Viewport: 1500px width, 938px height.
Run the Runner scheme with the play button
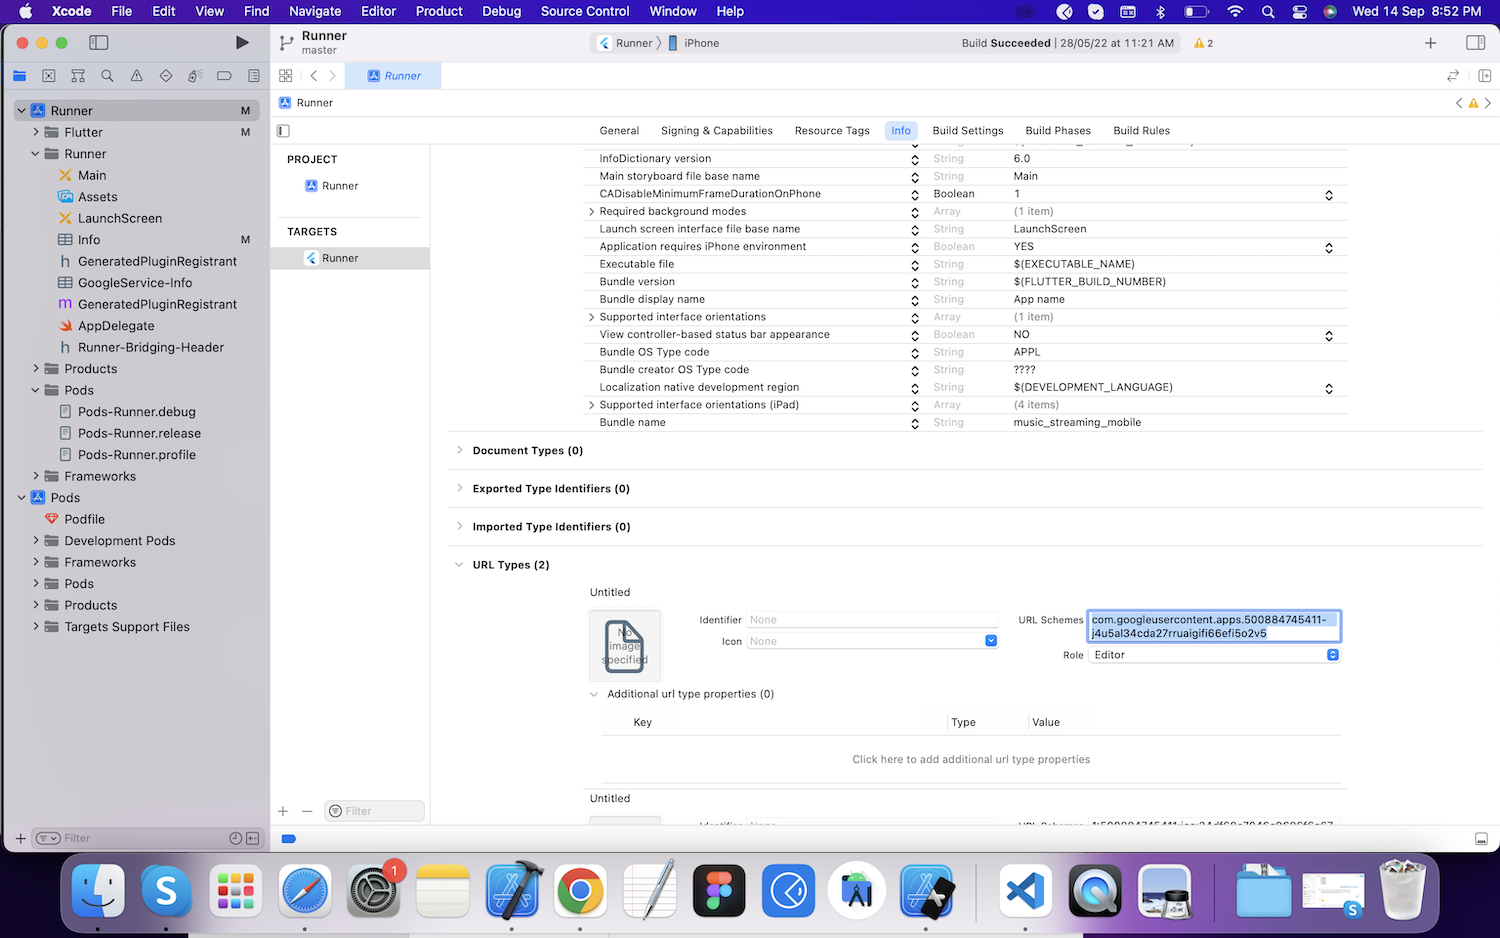click(x=242, y=42)
